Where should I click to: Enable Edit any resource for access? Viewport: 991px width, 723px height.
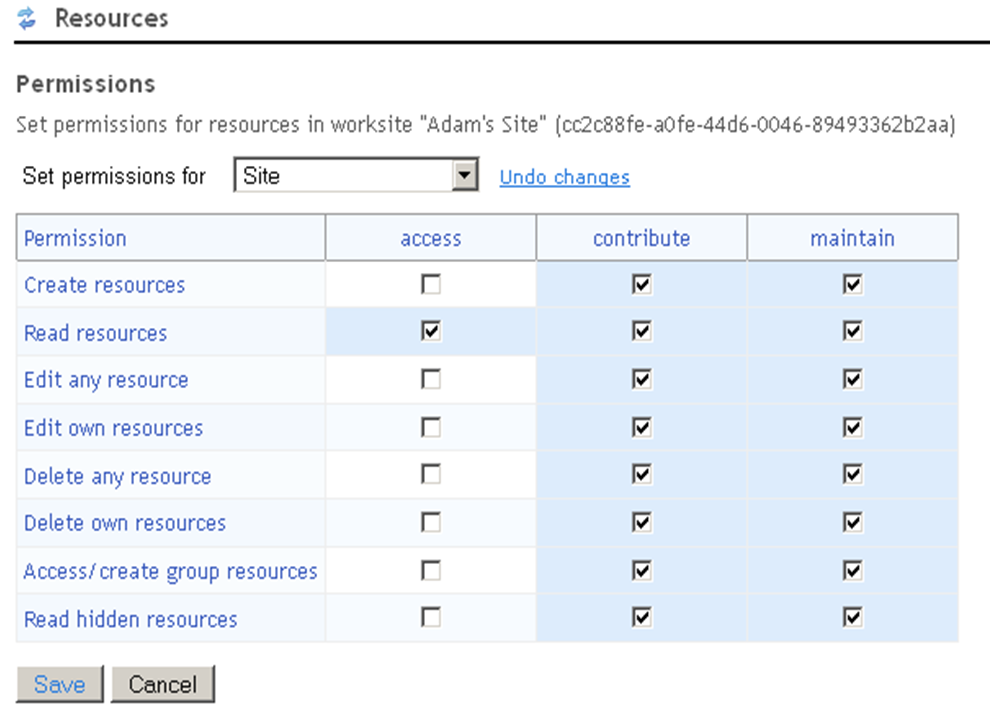click(431, 380)
